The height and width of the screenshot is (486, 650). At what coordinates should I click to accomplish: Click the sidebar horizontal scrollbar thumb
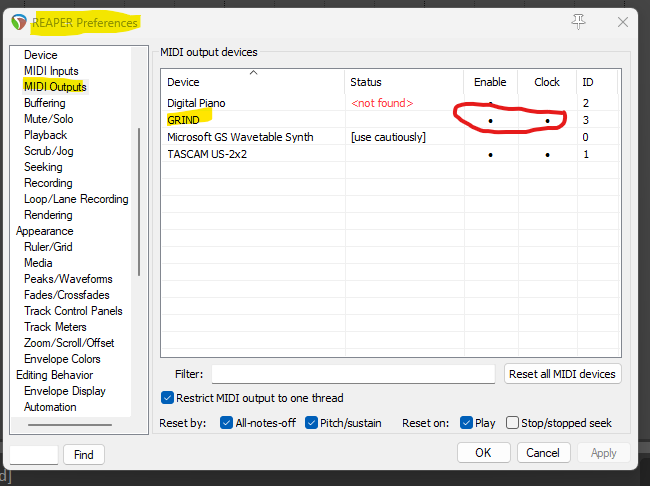pyautogui.click(x=70, y=425)
